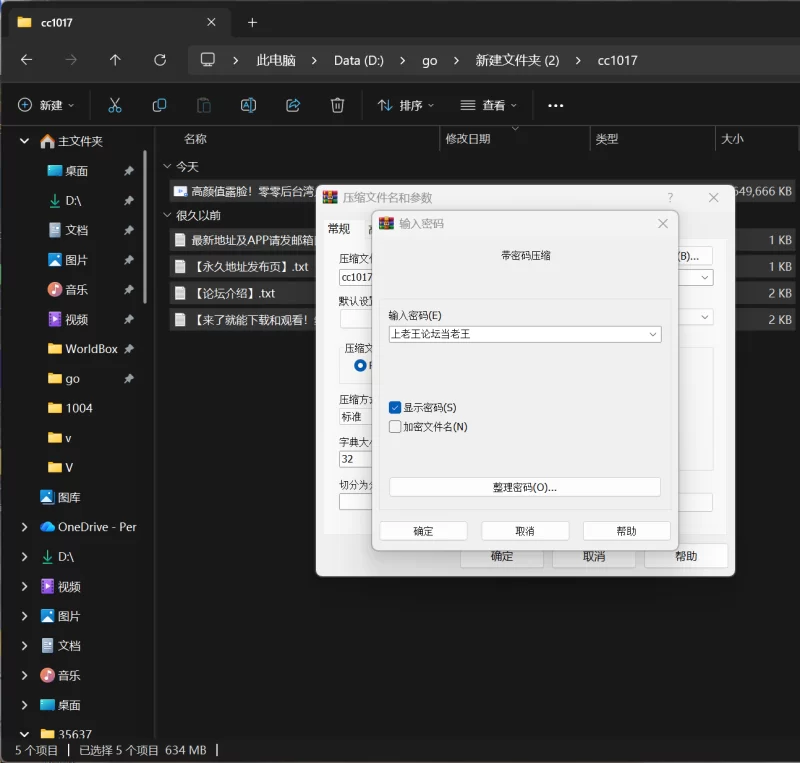This screenshot has width=800, height=763.
Task: Open the three-dots See more menu
Action: 556,106
